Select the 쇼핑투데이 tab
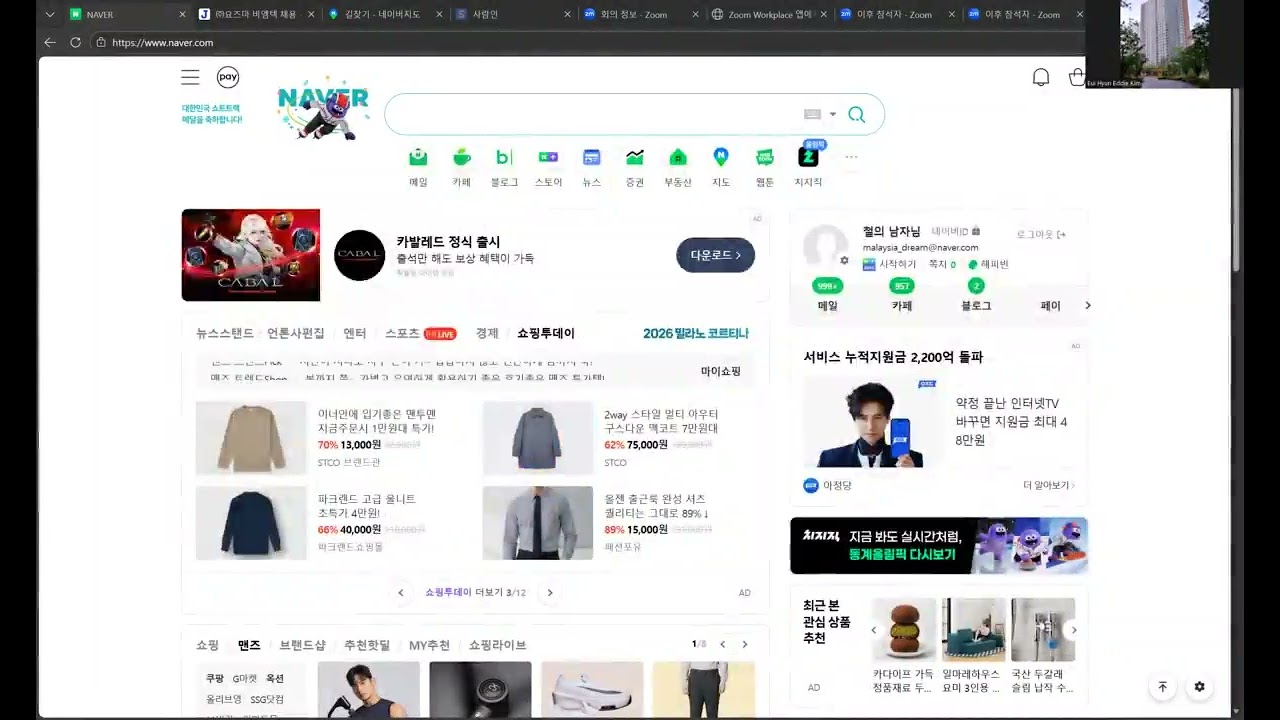 click(545, 333)
